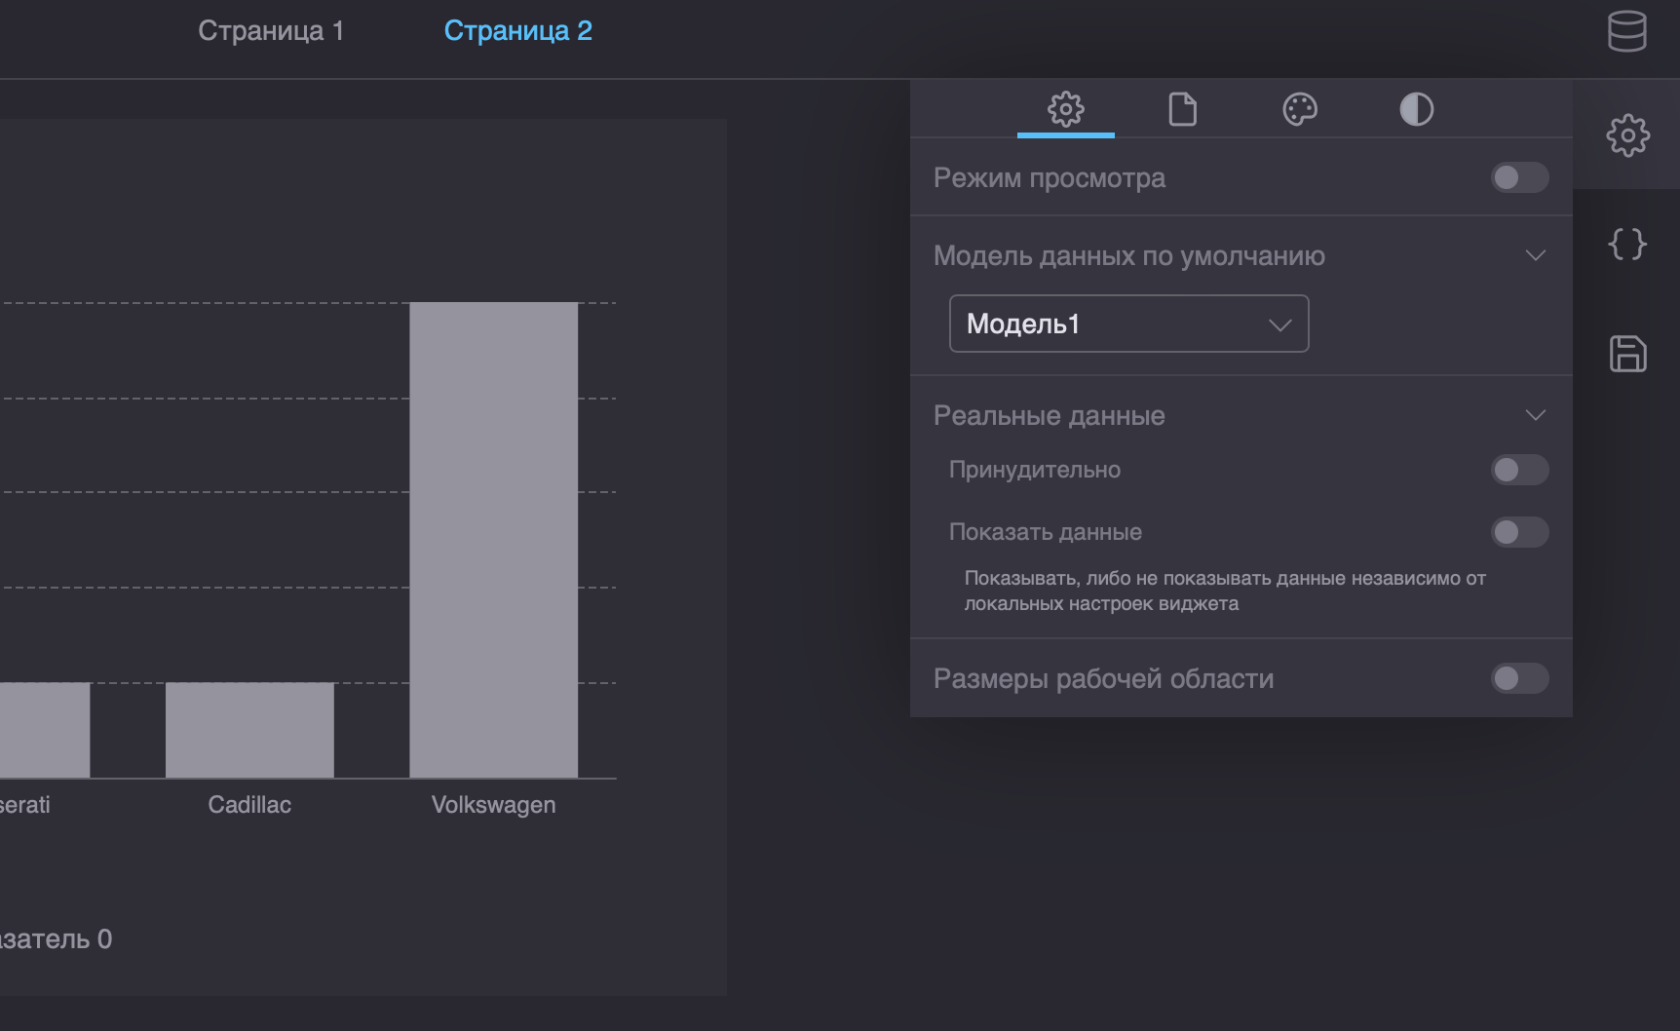
Task: Select the contrast half-circle icon tab
Action: (x=1416, y=109)
